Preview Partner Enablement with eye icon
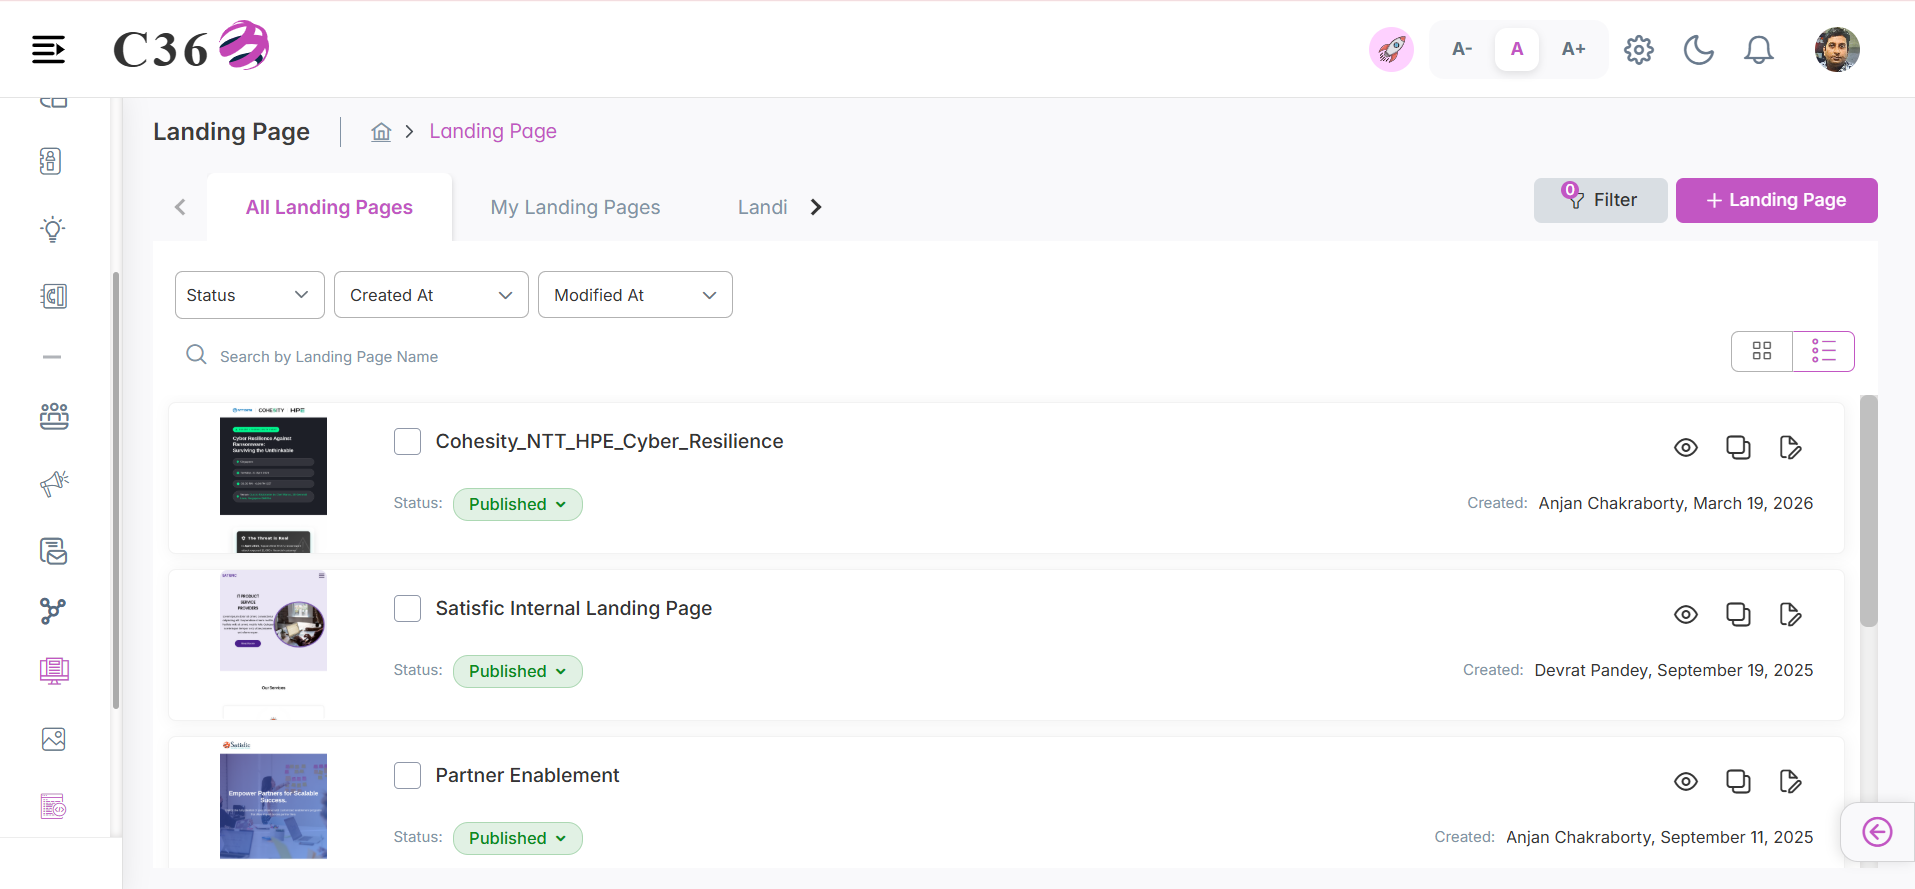 tap(1686, 781)
